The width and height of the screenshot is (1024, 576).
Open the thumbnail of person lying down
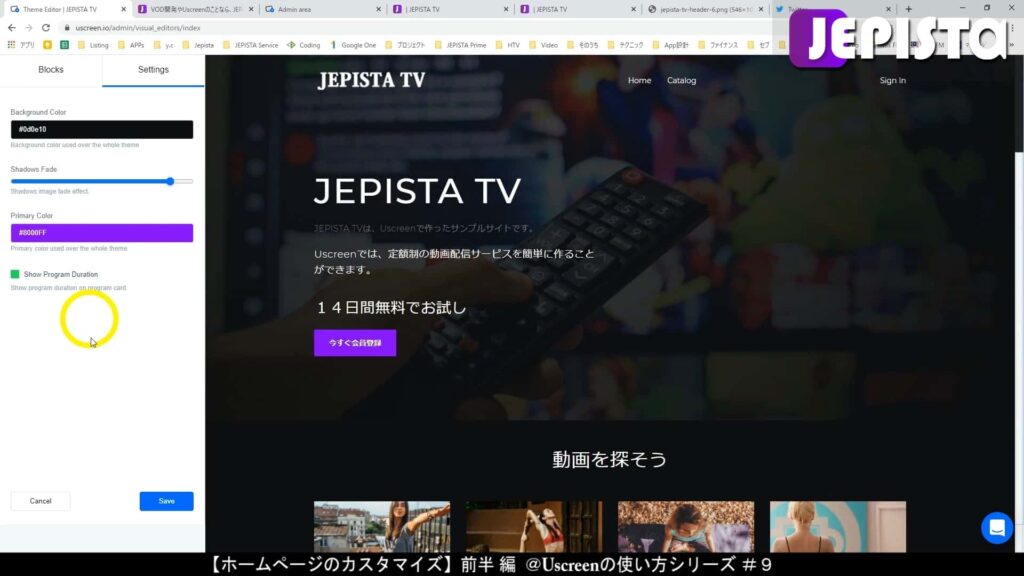pyautogui.click(x=686, y=527)
